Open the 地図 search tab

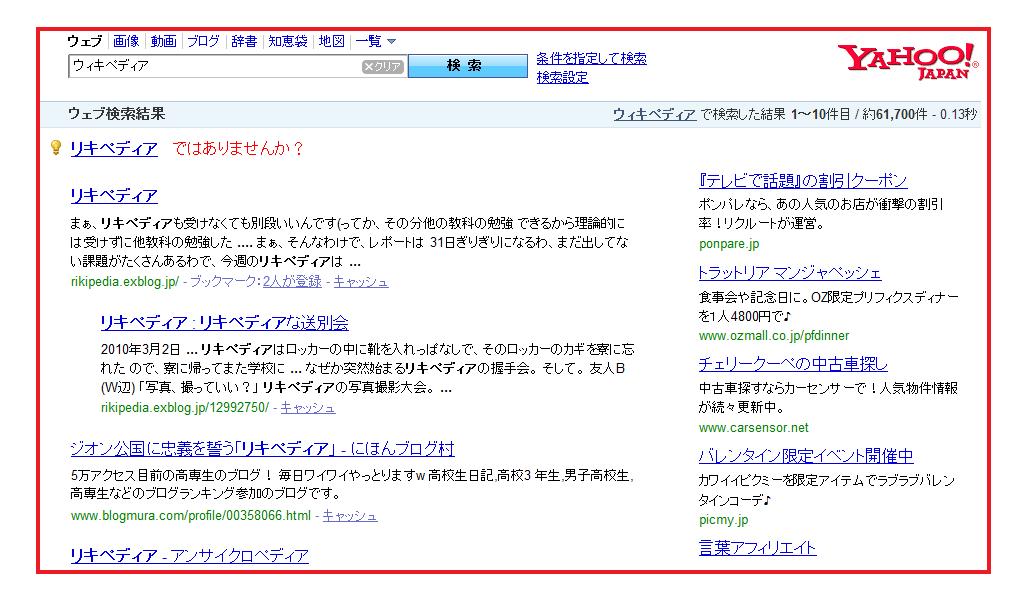point(331,41)
